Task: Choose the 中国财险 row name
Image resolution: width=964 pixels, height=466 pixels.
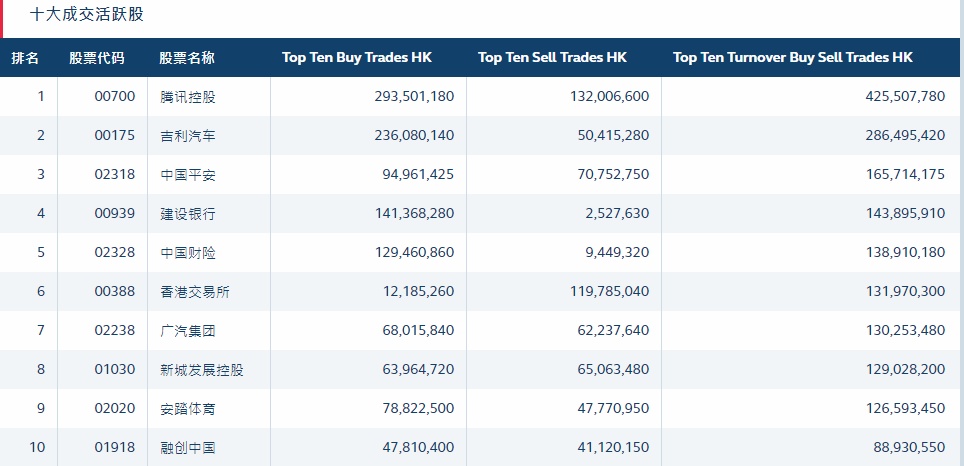Action: (188, 253)
